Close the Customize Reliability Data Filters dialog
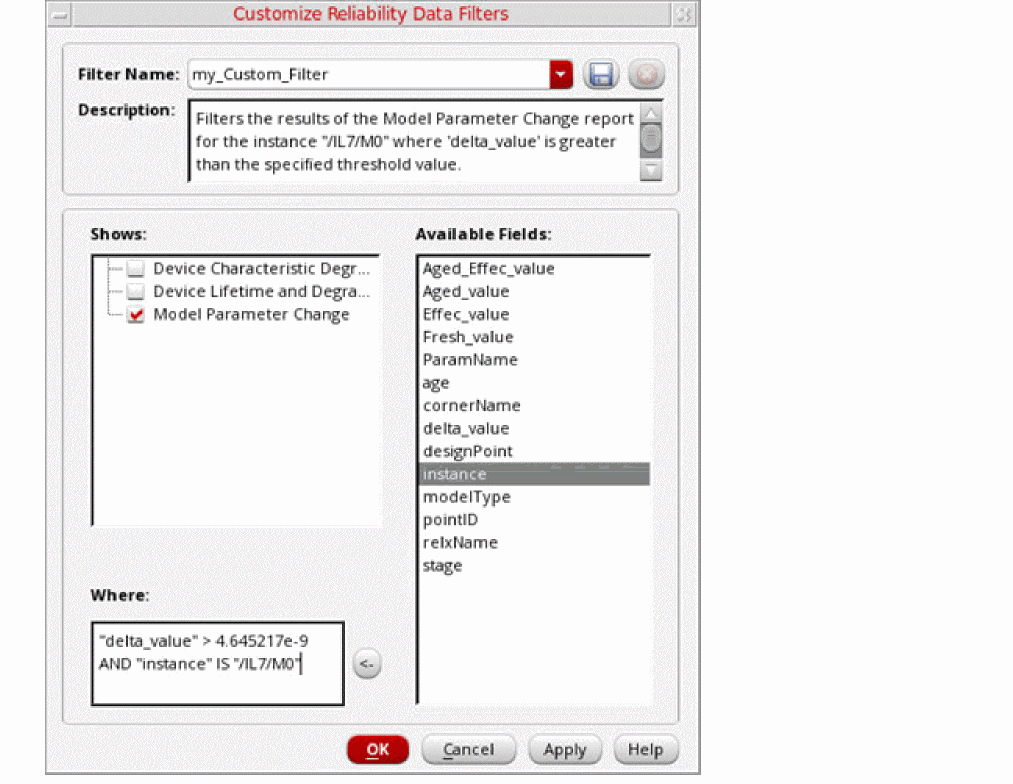The height and width of the screenshot is (784, 1013). (x=684, y=14)
